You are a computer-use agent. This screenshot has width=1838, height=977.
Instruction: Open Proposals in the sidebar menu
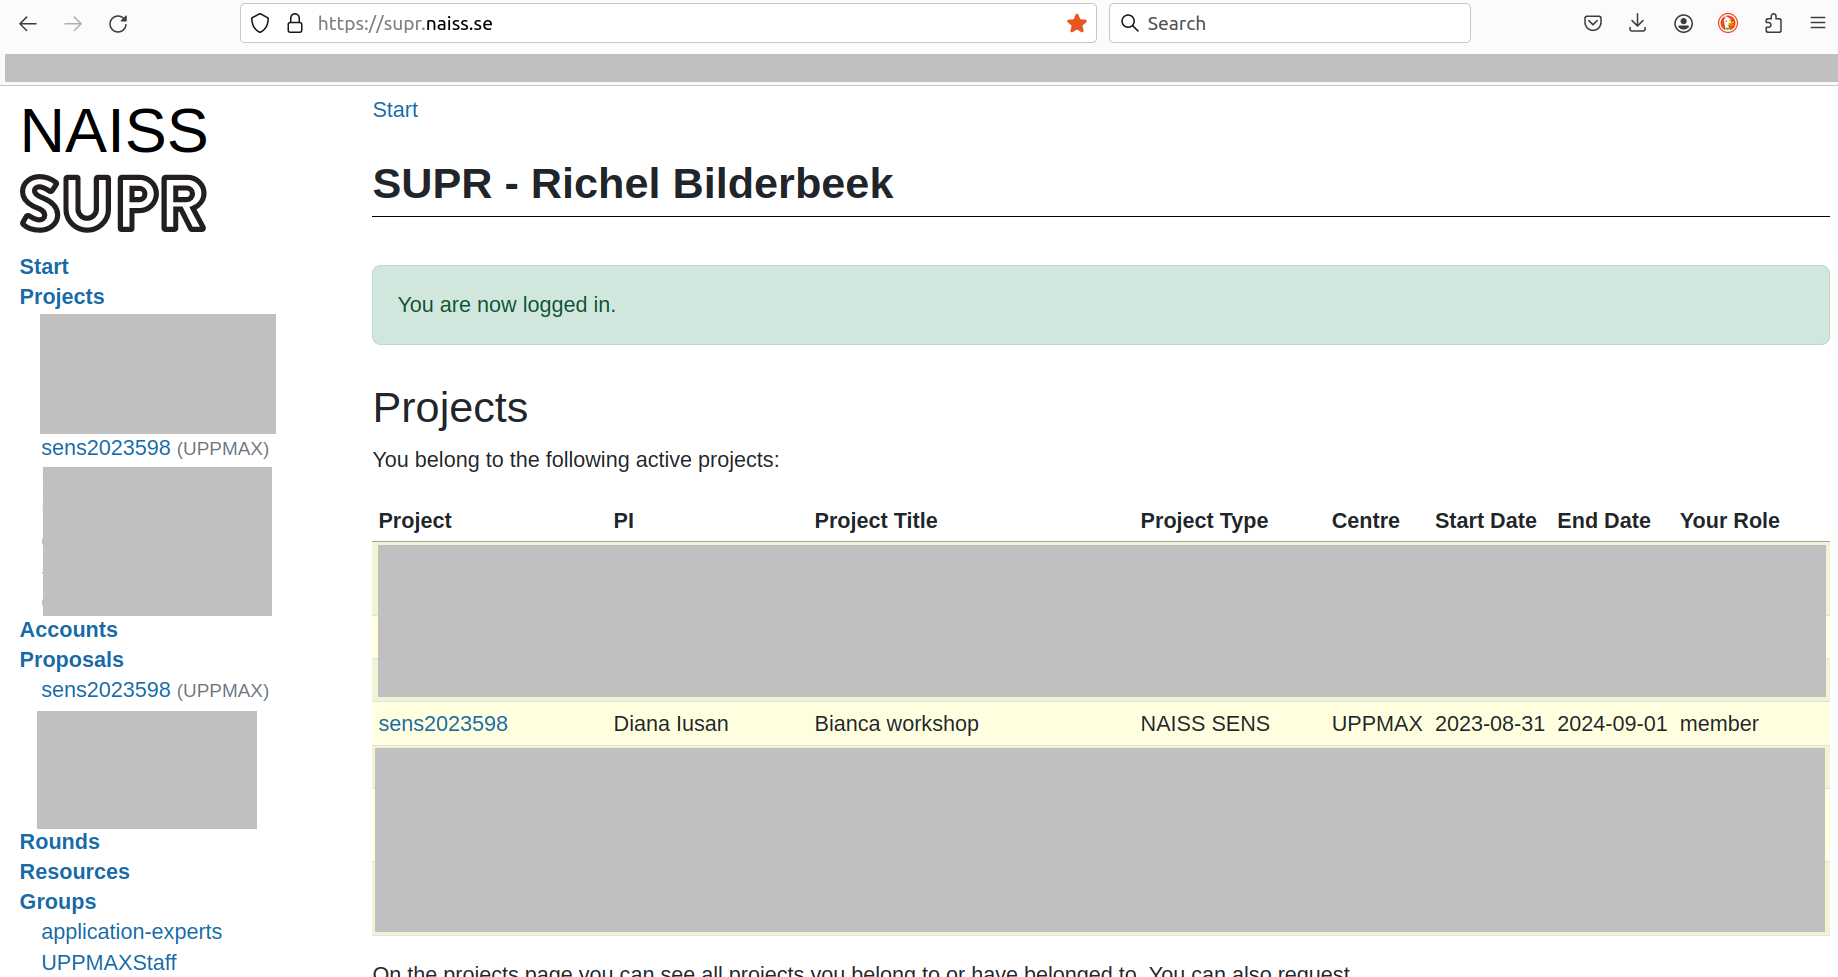(x=72, y=660)
